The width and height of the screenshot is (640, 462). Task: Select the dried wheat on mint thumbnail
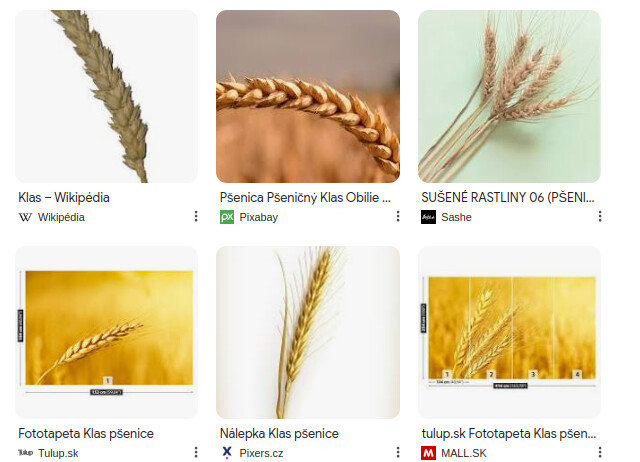click(x=509, y=96)
